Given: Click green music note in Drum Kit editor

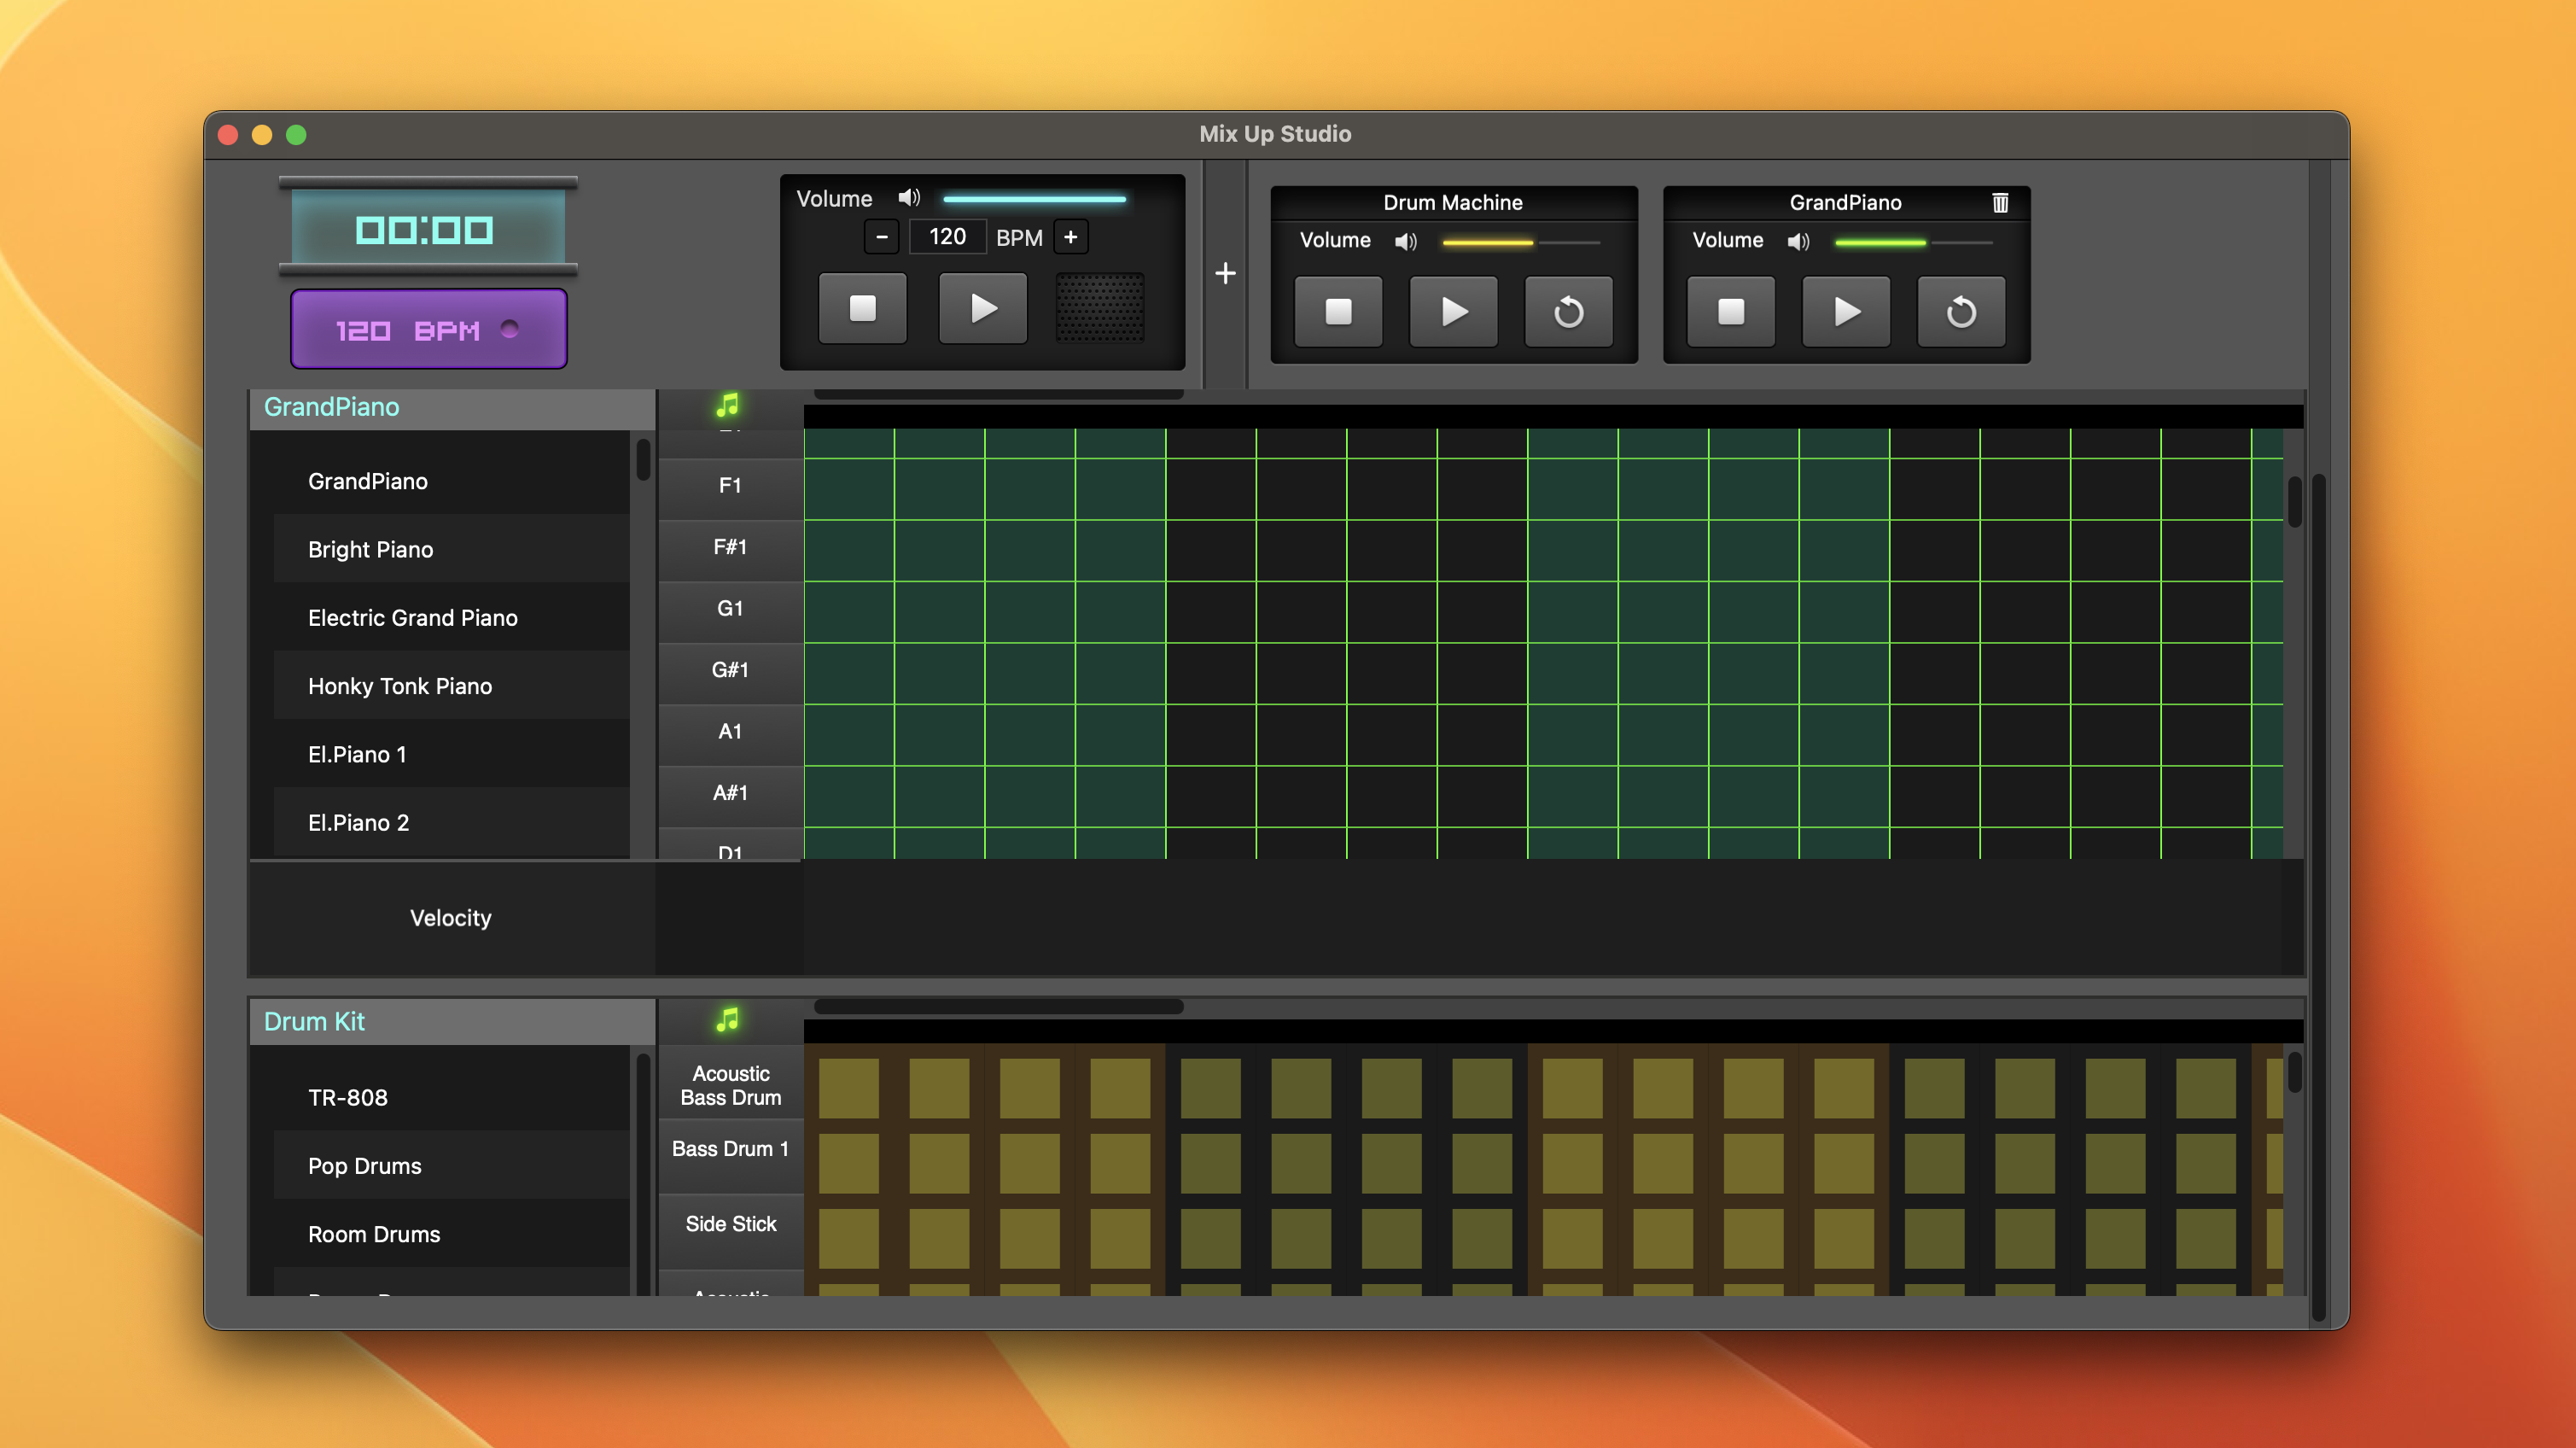Looking at the screenshot, I should 728,1020.
